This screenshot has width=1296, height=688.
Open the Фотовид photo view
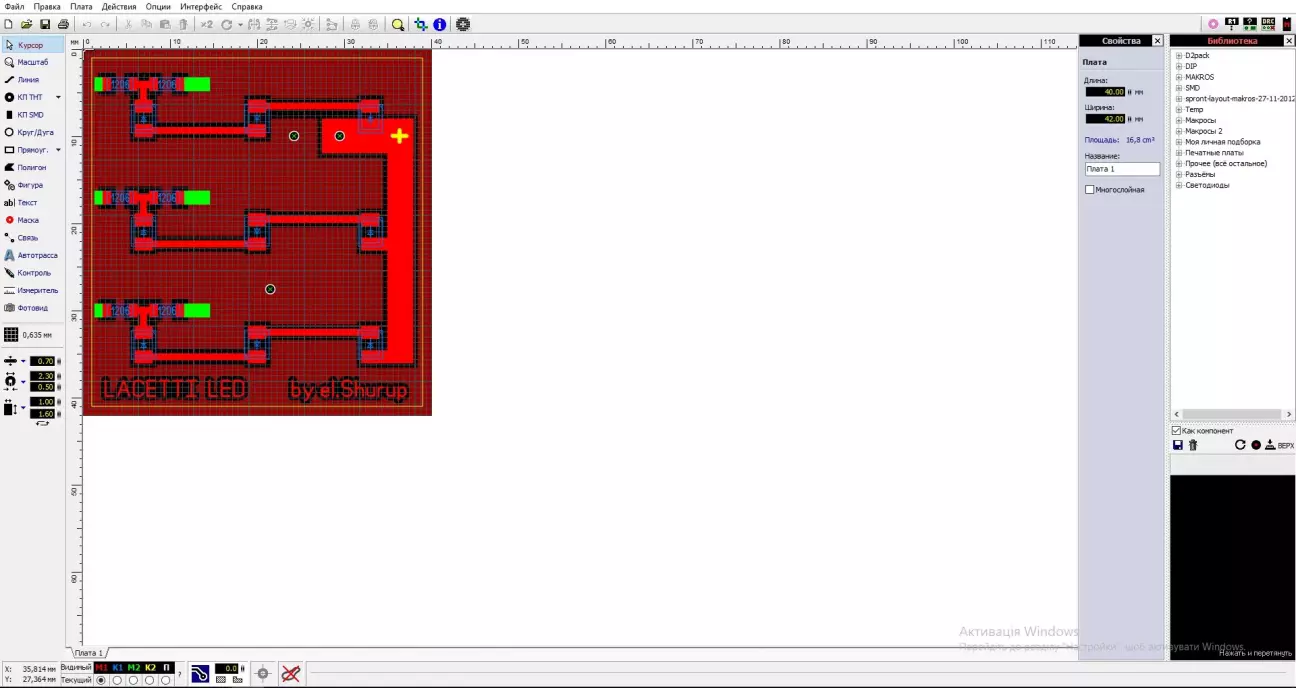(x=30, y=308)
